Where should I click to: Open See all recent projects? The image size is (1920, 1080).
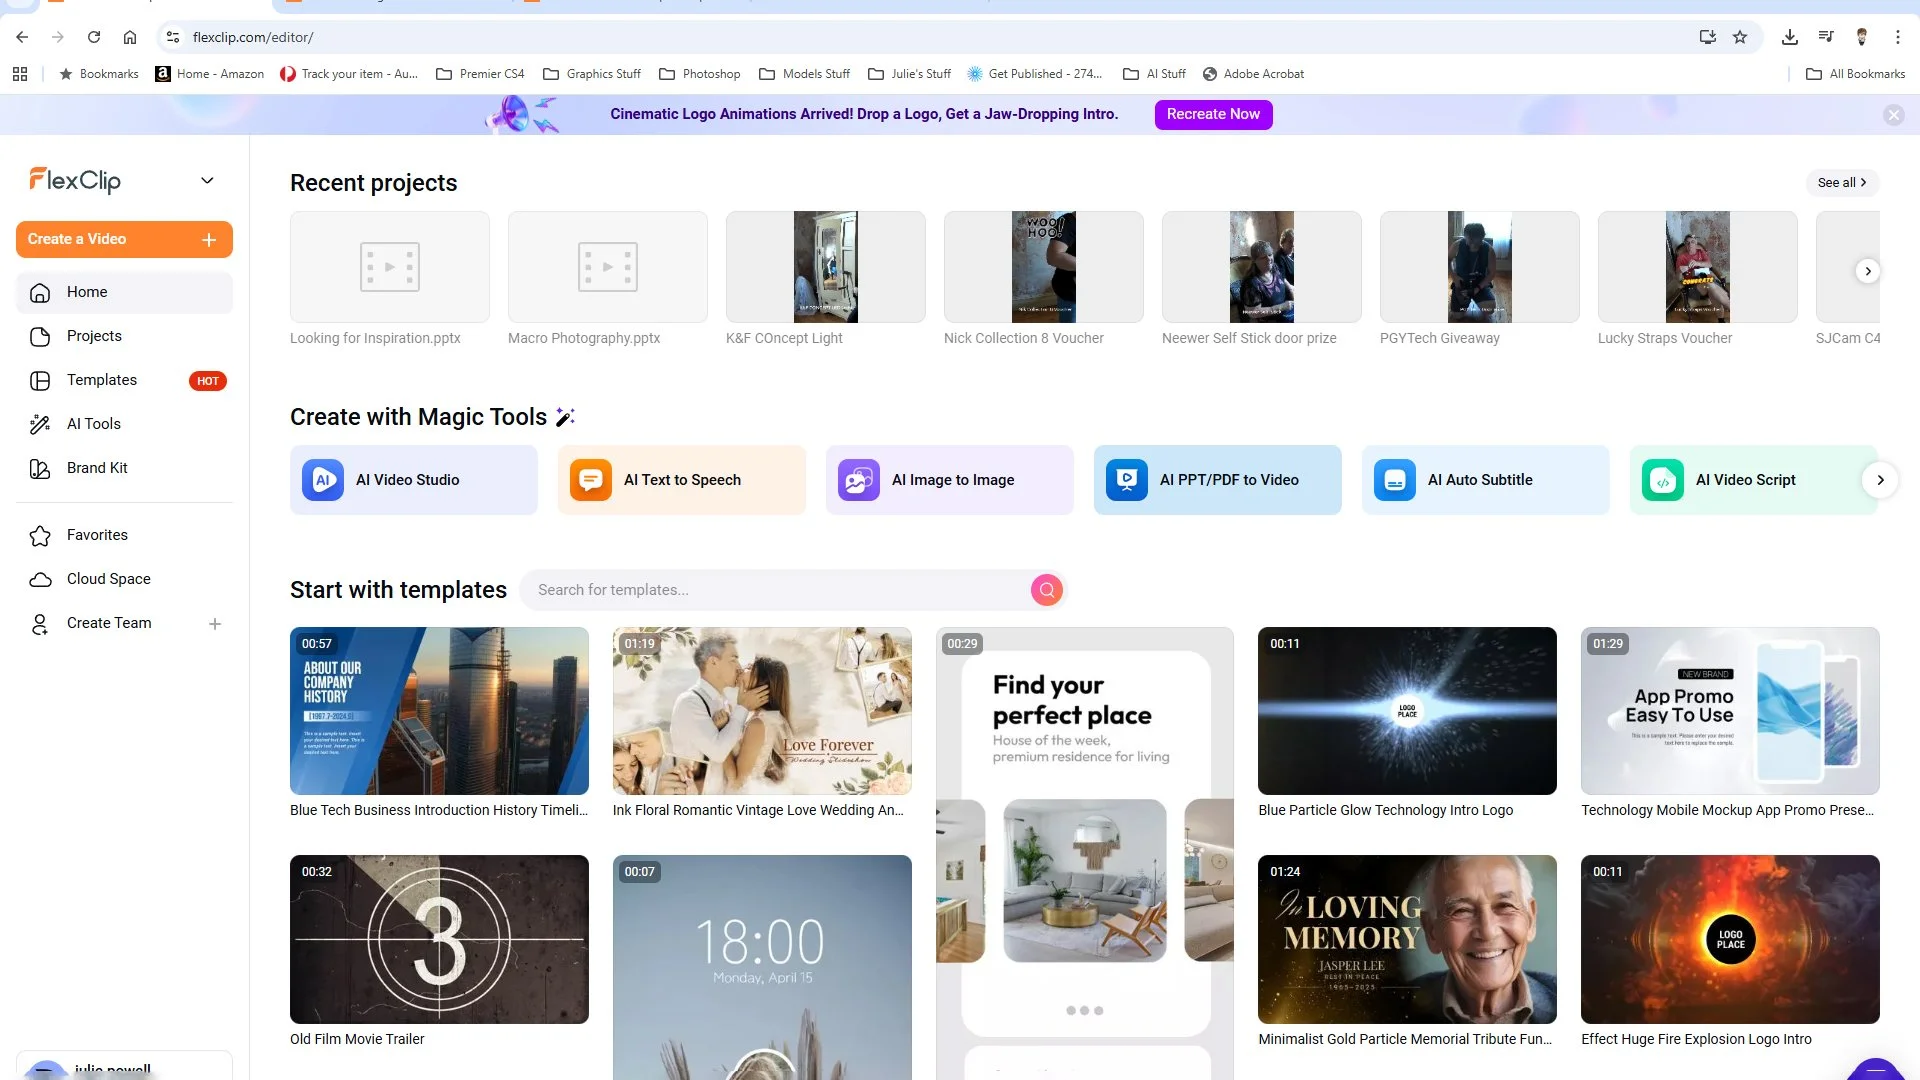coord(1840,182)
